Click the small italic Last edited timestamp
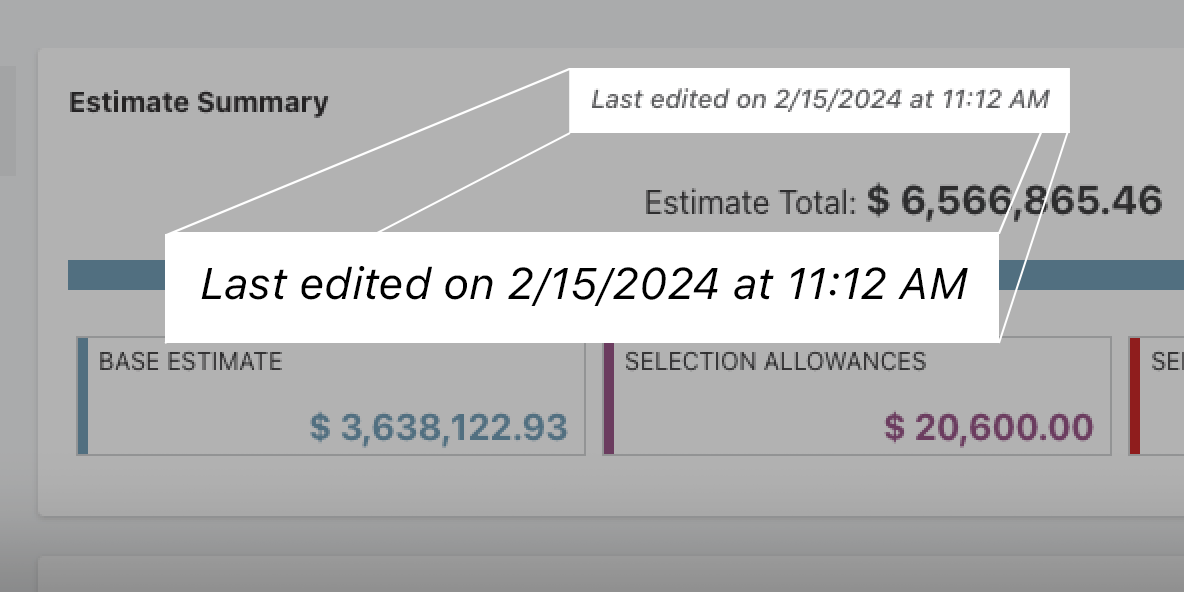Viewport: 1184px width, 592px height. (819, 99)
